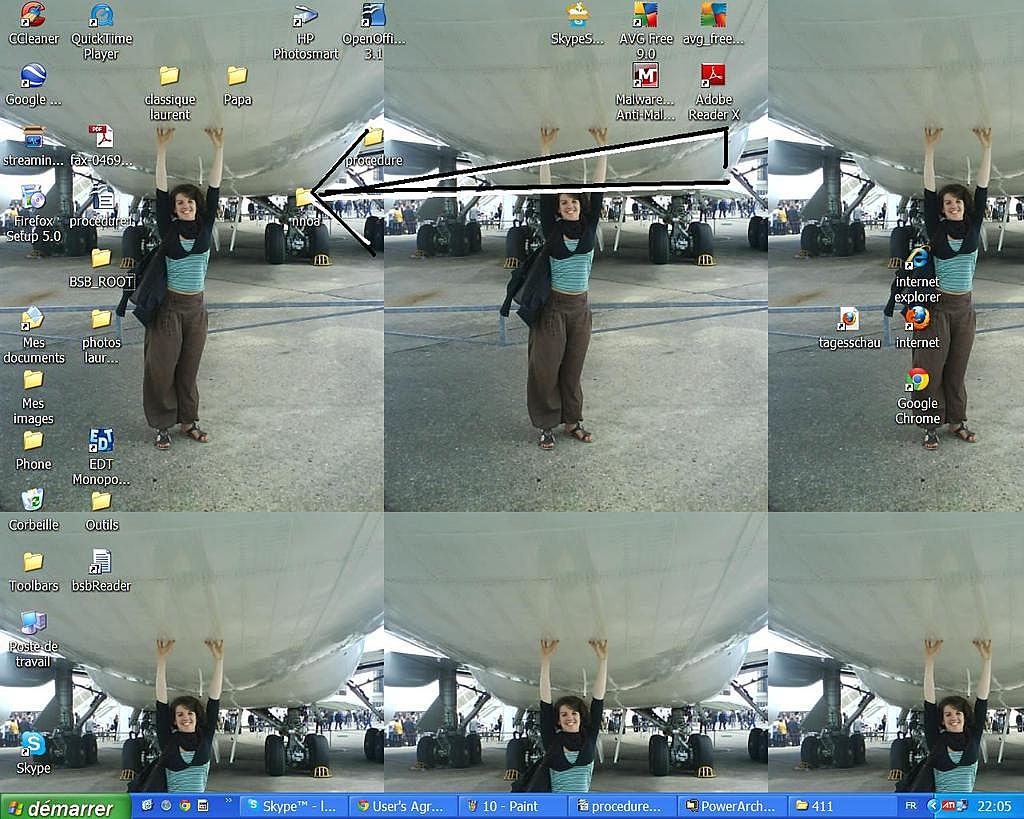Select the tagesschau web shortcut
The width and height of the screenshot is (1024, 819).
(x=849, y=328)
